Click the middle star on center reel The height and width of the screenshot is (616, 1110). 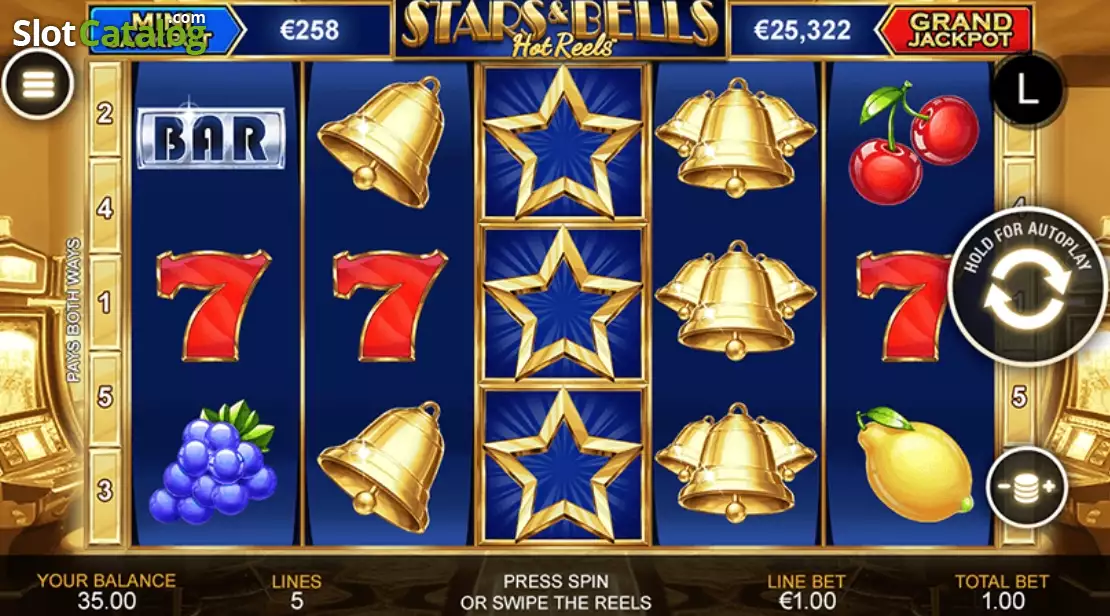tap(563, 304)
